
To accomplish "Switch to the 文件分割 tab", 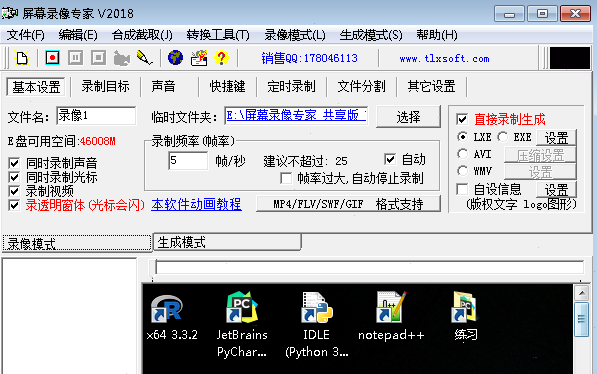I will 361,86.
